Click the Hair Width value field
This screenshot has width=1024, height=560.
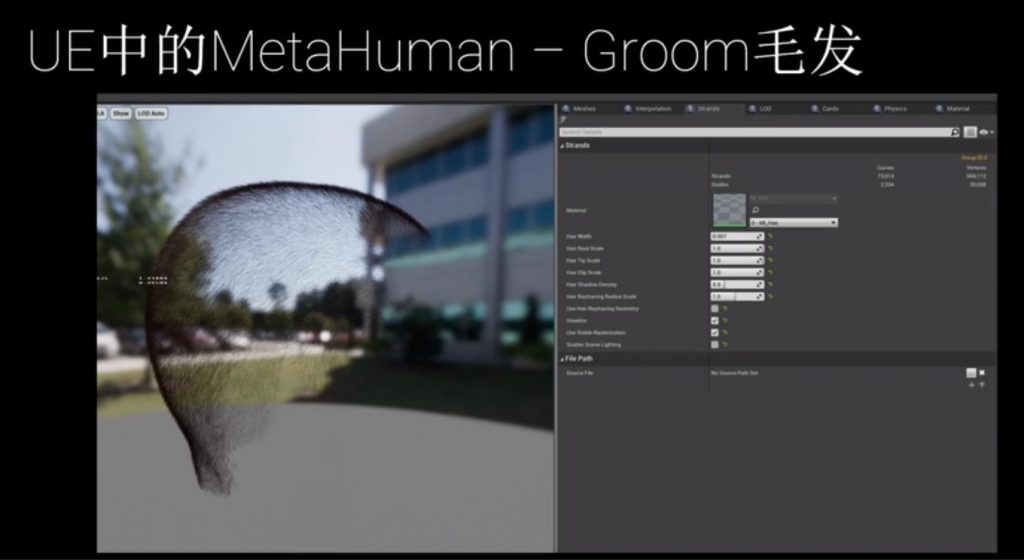coord(737,236)
